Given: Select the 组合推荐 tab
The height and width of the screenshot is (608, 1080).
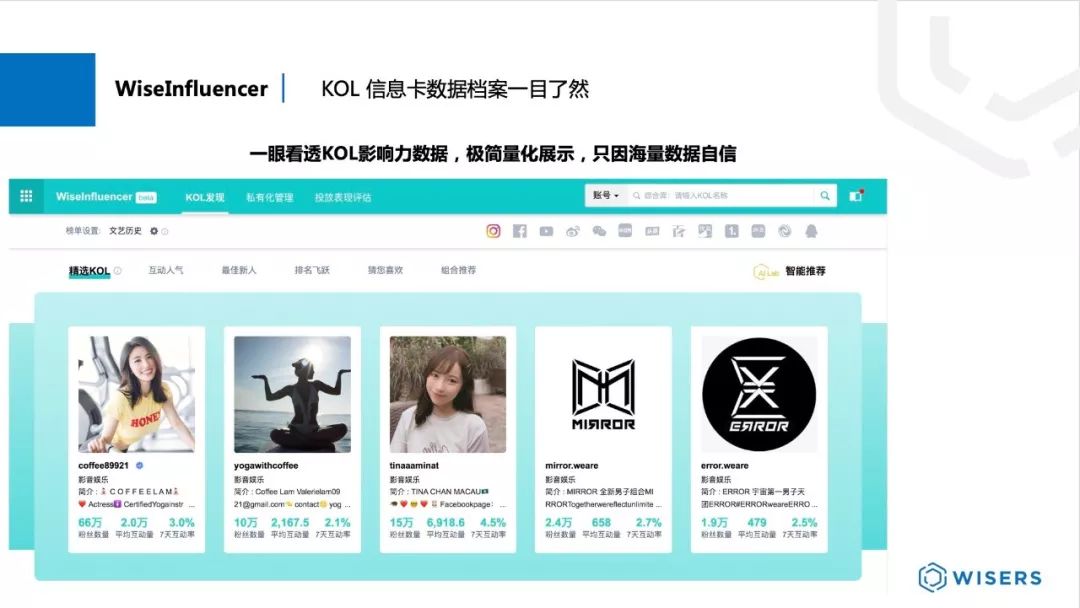Looking at the screenshot, I should pos(459,270).
